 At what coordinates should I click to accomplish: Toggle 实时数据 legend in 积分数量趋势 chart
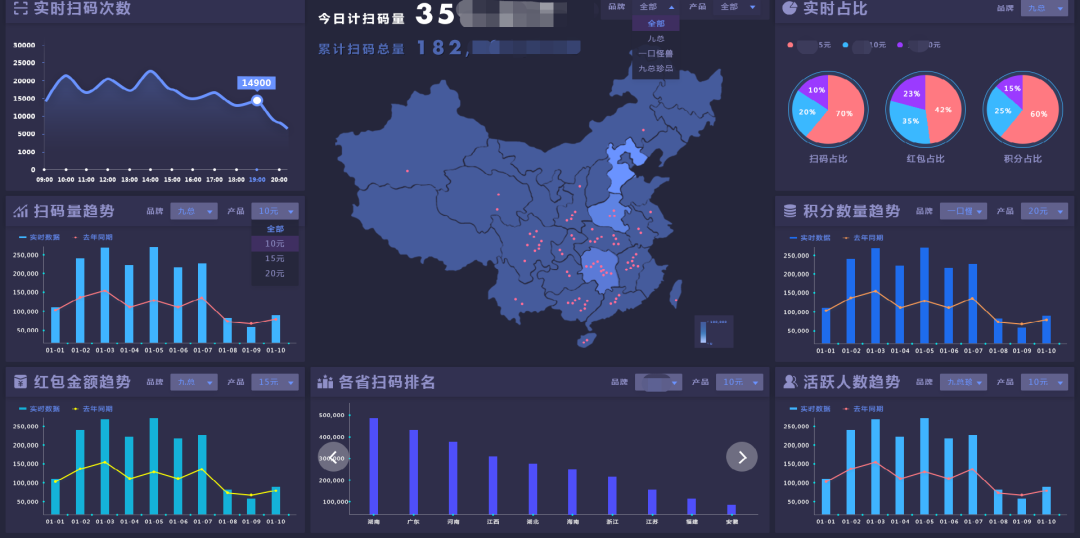(809, 238)
